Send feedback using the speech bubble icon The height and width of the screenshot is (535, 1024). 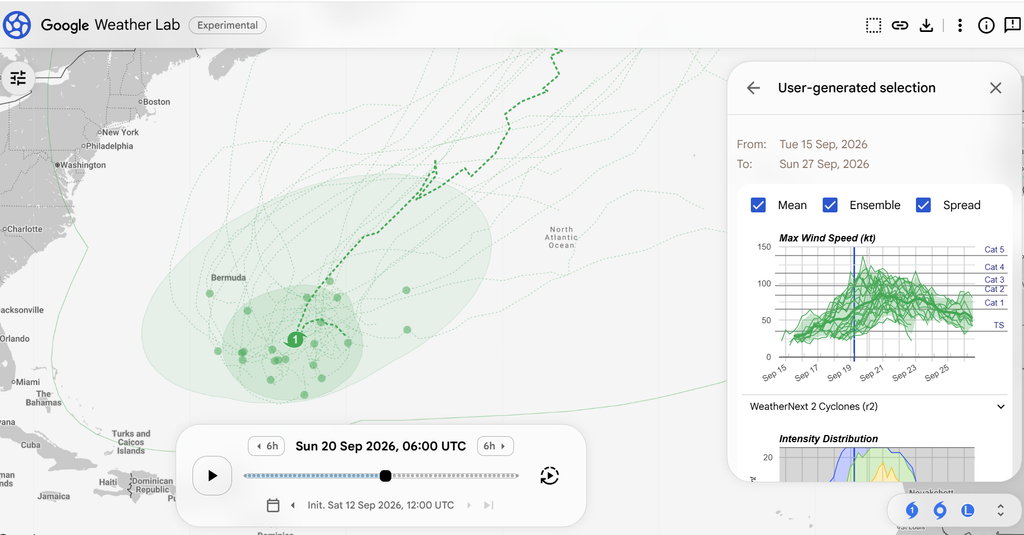pos(1012,25)
